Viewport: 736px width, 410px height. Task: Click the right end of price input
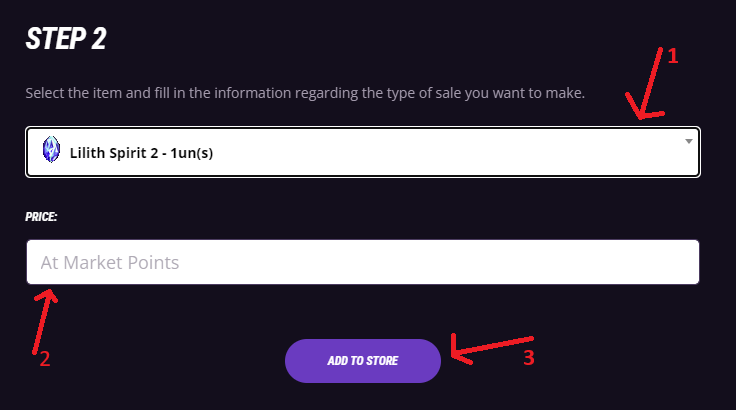(685, 262)
